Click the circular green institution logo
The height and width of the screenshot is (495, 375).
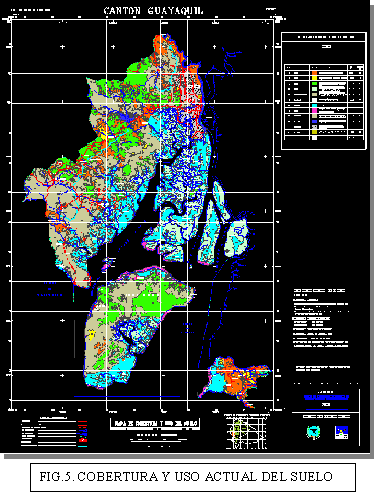(x=313, y=432)
